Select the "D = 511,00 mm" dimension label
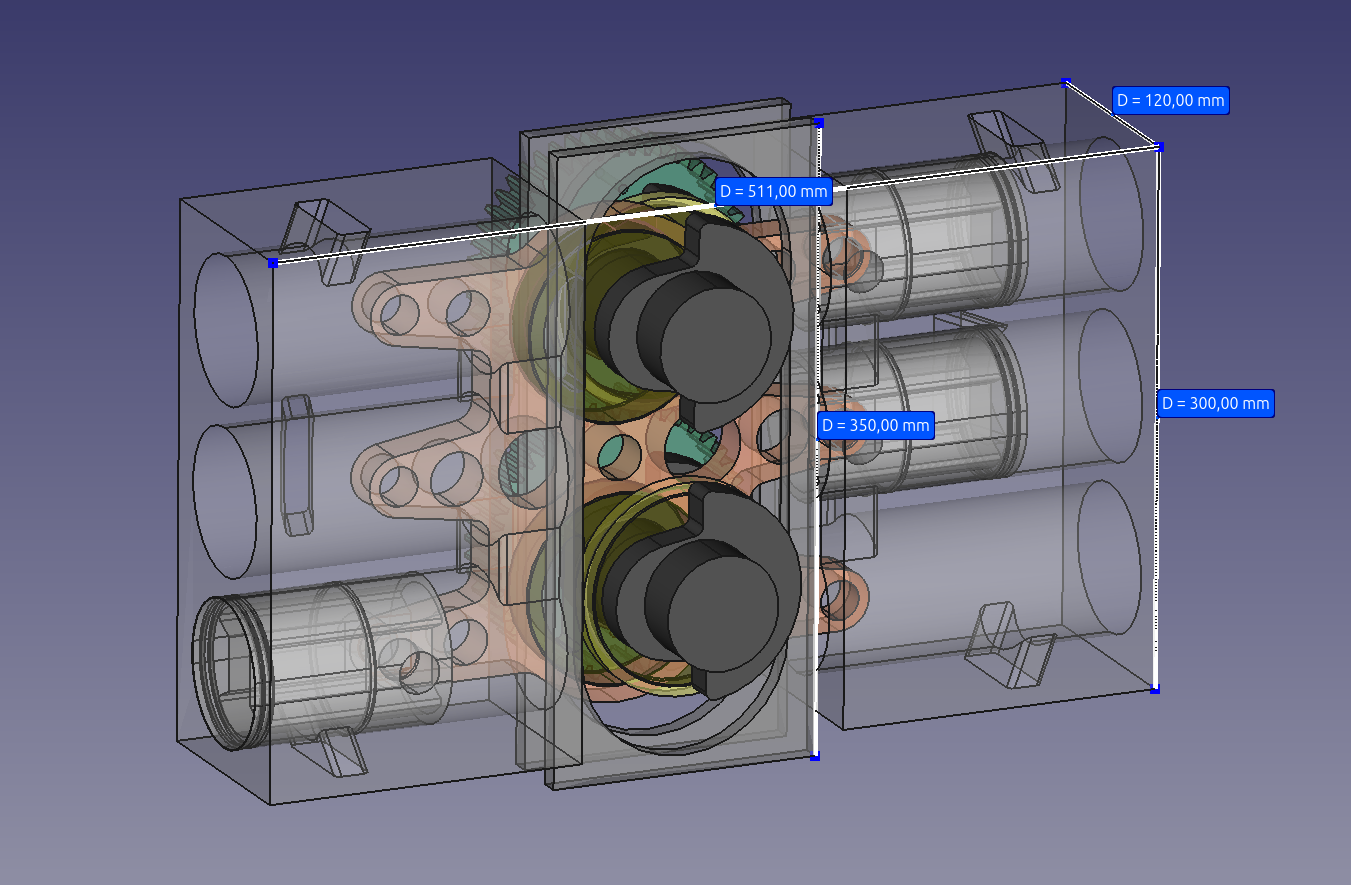1351x885 pixels. 774,191
